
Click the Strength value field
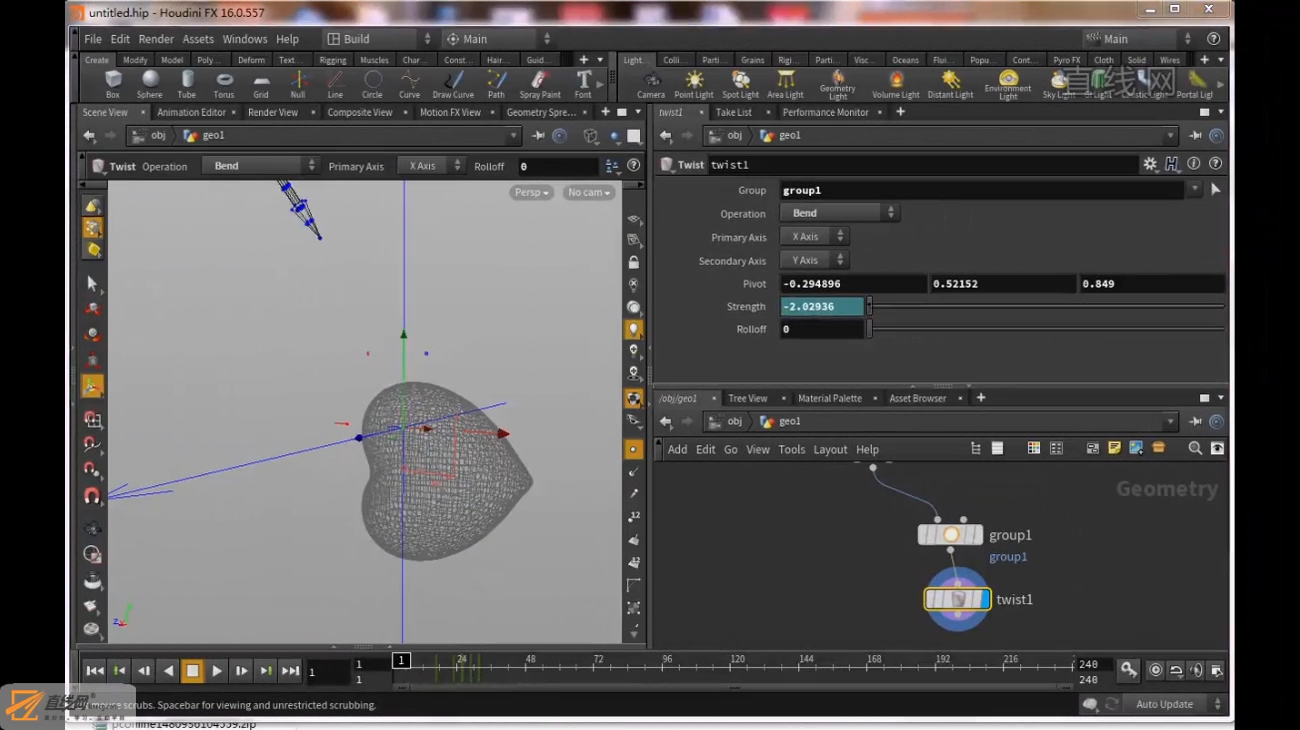821,306
